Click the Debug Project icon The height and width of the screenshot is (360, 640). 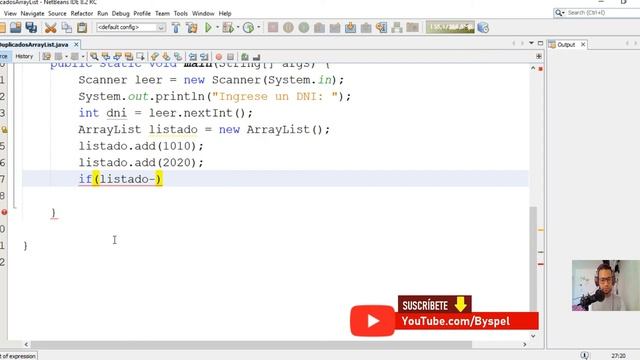point(228,27)
